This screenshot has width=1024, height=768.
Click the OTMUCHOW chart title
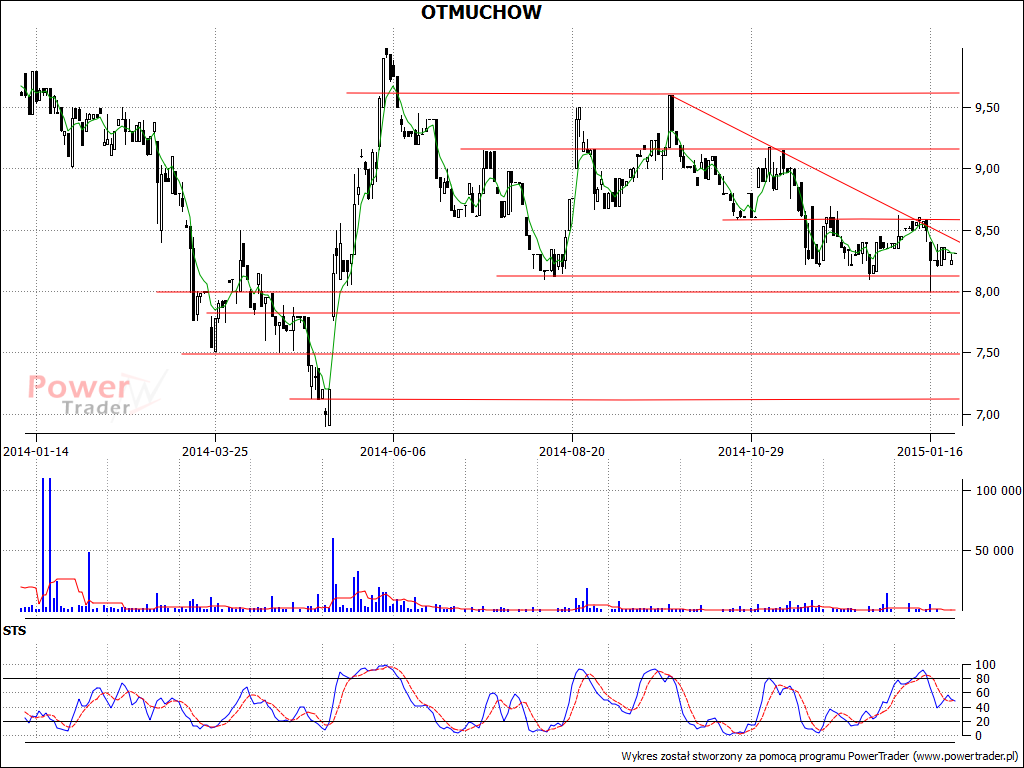tap(481, 12)
